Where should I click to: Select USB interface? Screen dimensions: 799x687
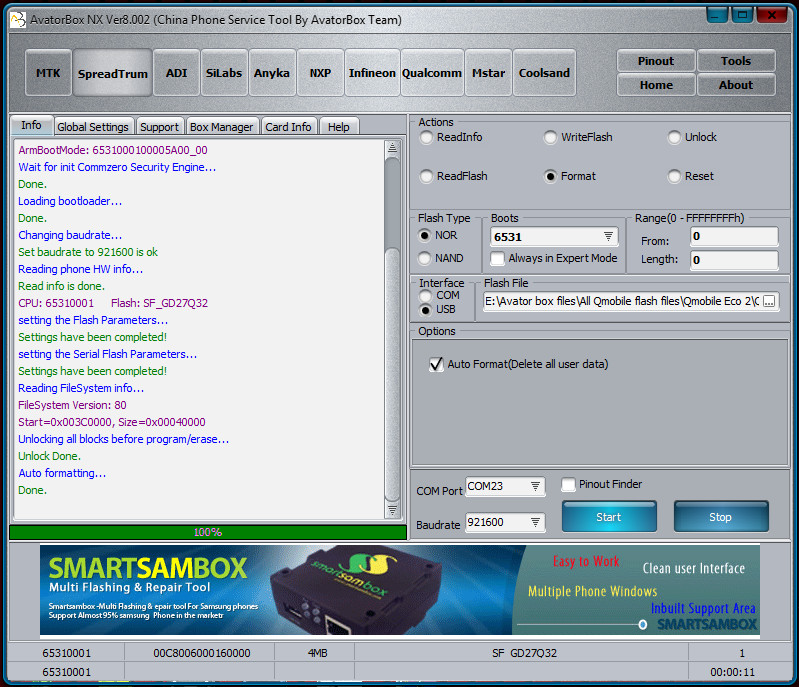pyautogui.click(x=438, y=309)
